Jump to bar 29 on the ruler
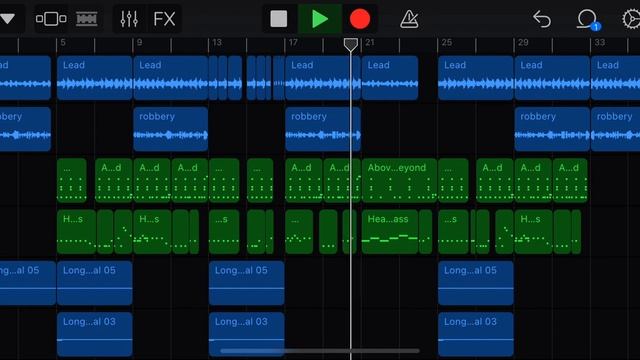 pos(523,42)
